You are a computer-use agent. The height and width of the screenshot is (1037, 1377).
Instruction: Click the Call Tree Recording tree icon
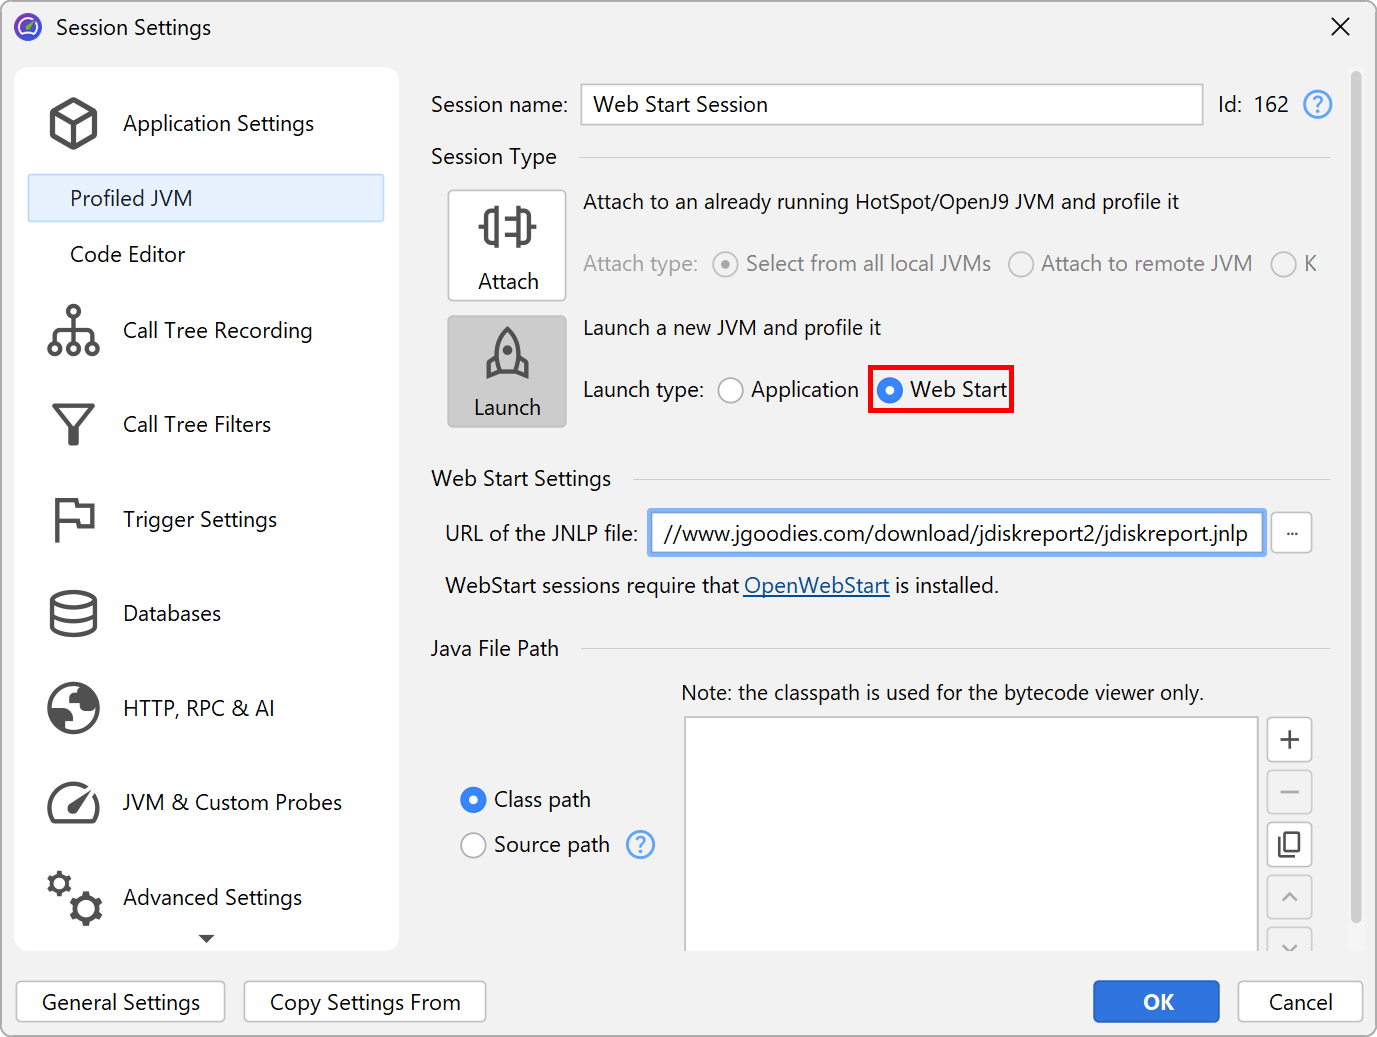(73, 331)
